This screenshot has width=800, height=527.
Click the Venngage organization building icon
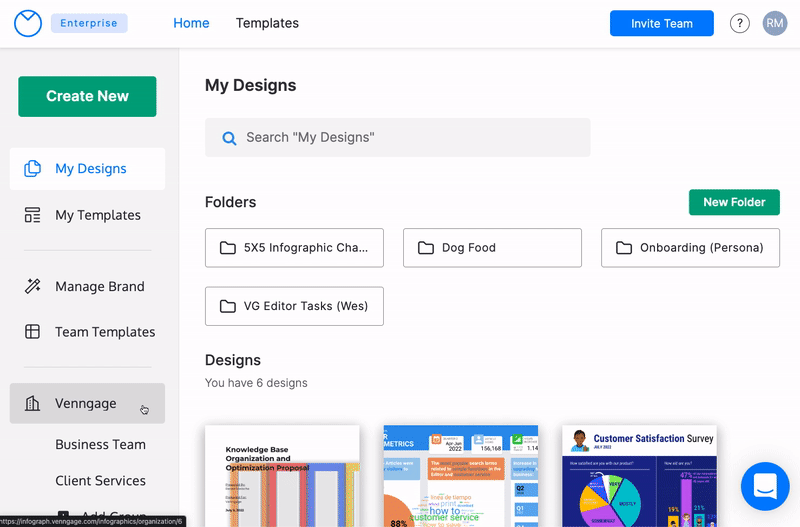coord(33,404)
